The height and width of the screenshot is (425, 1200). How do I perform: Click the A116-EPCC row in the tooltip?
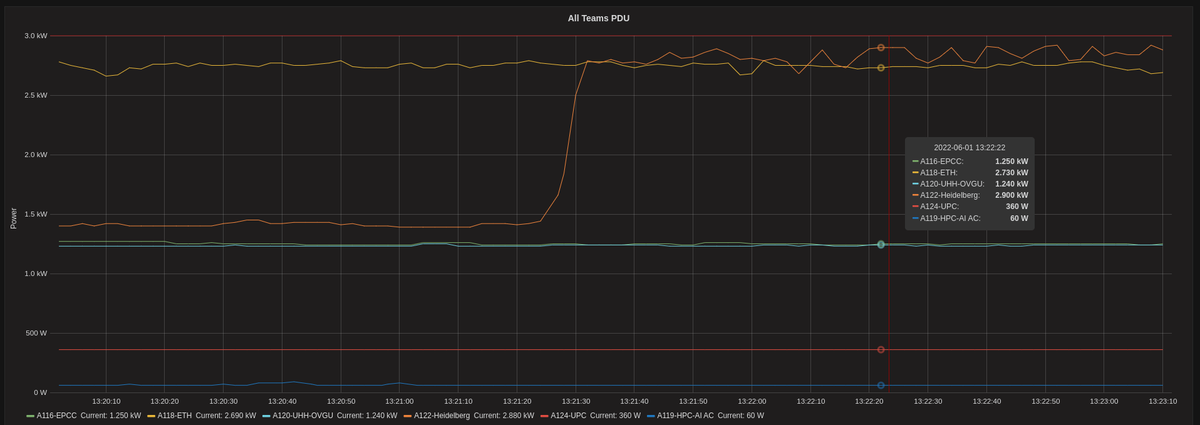click(970, 160)
